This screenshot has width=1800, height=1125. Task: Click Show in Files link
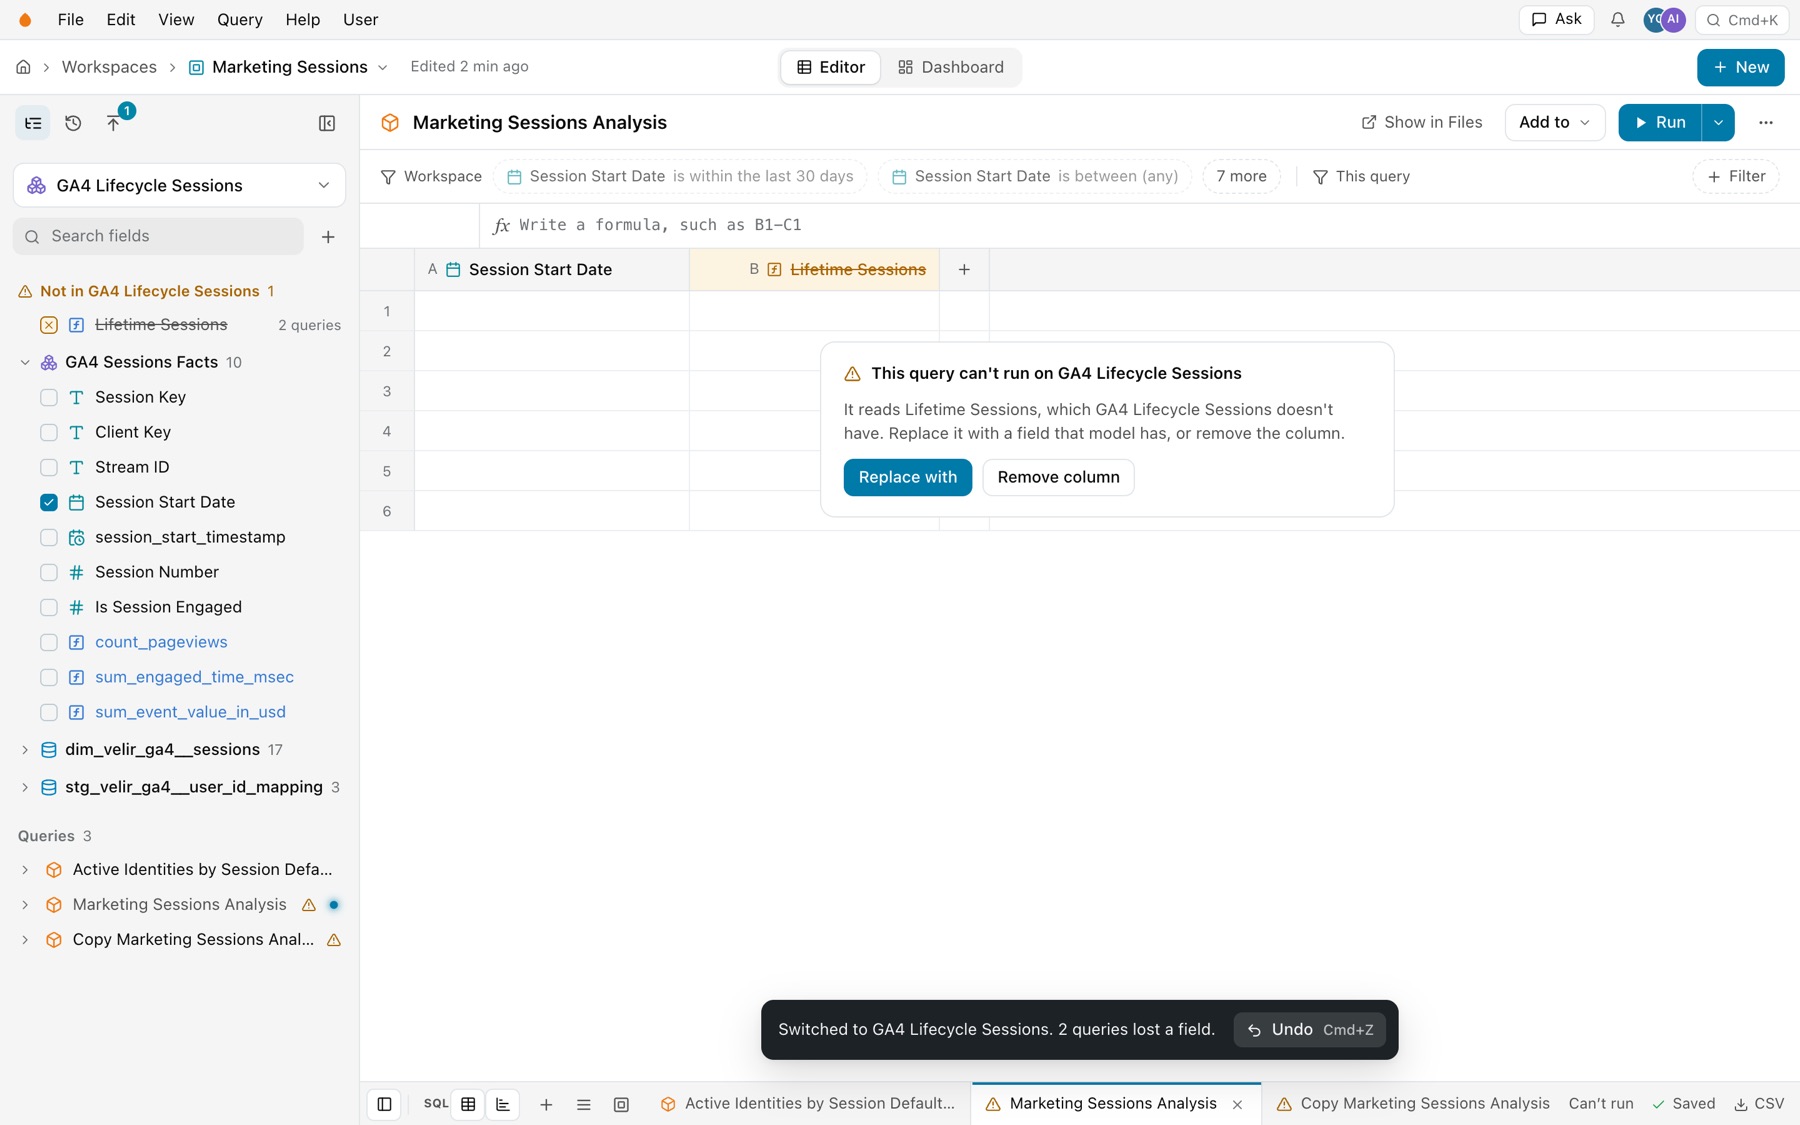(x=1422, y=122)
